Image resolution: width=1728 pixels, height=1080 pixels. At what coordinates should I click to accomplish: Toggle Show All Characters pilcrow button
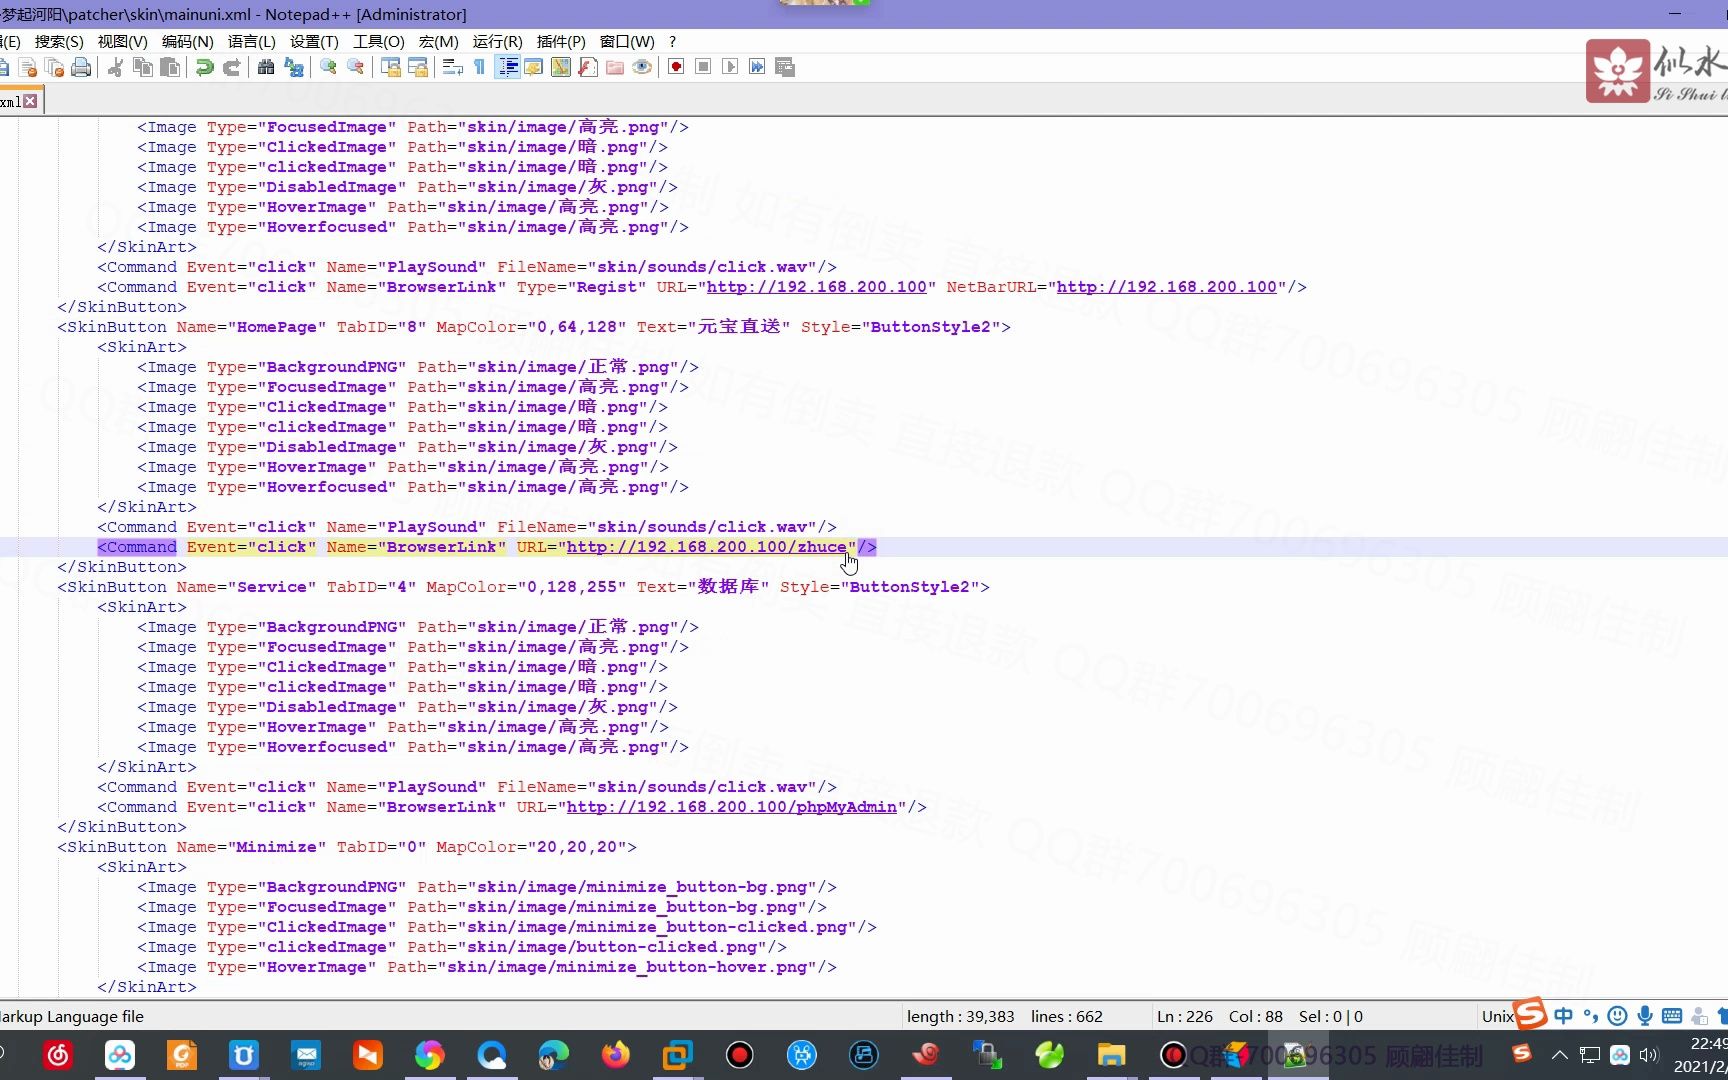coord(480,67)
